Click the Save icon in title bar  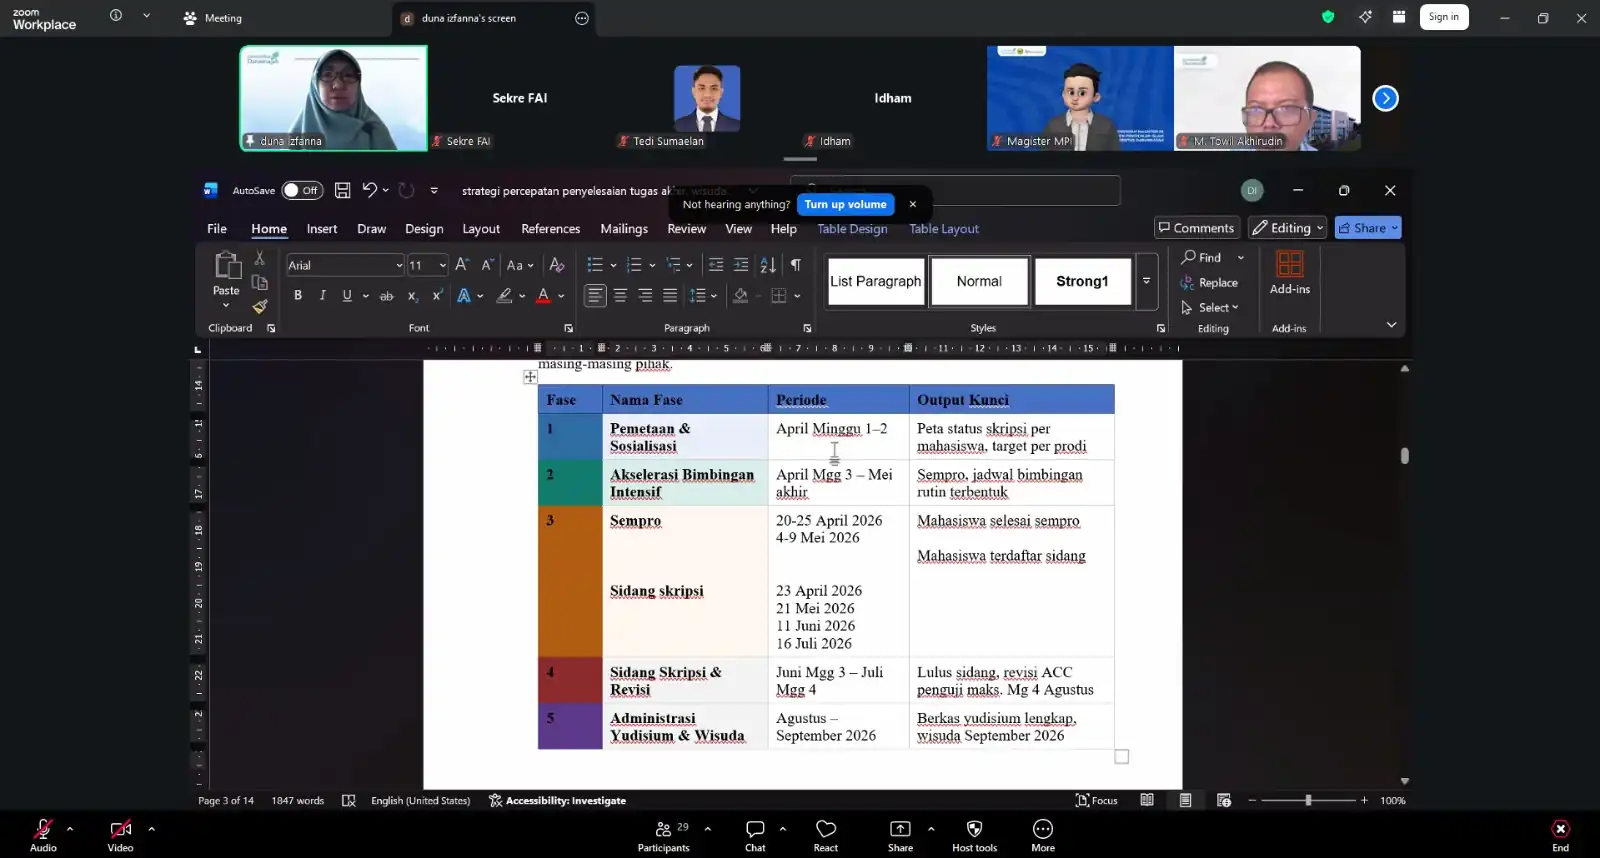coord(342,190)
